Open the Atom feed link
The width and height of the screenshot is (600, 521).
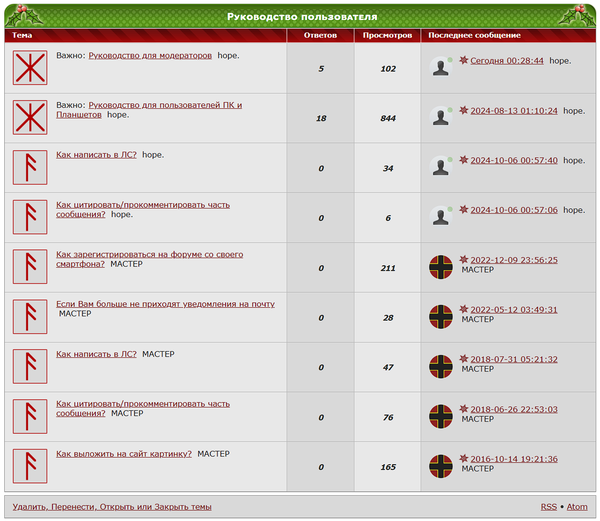coord(577,507)
